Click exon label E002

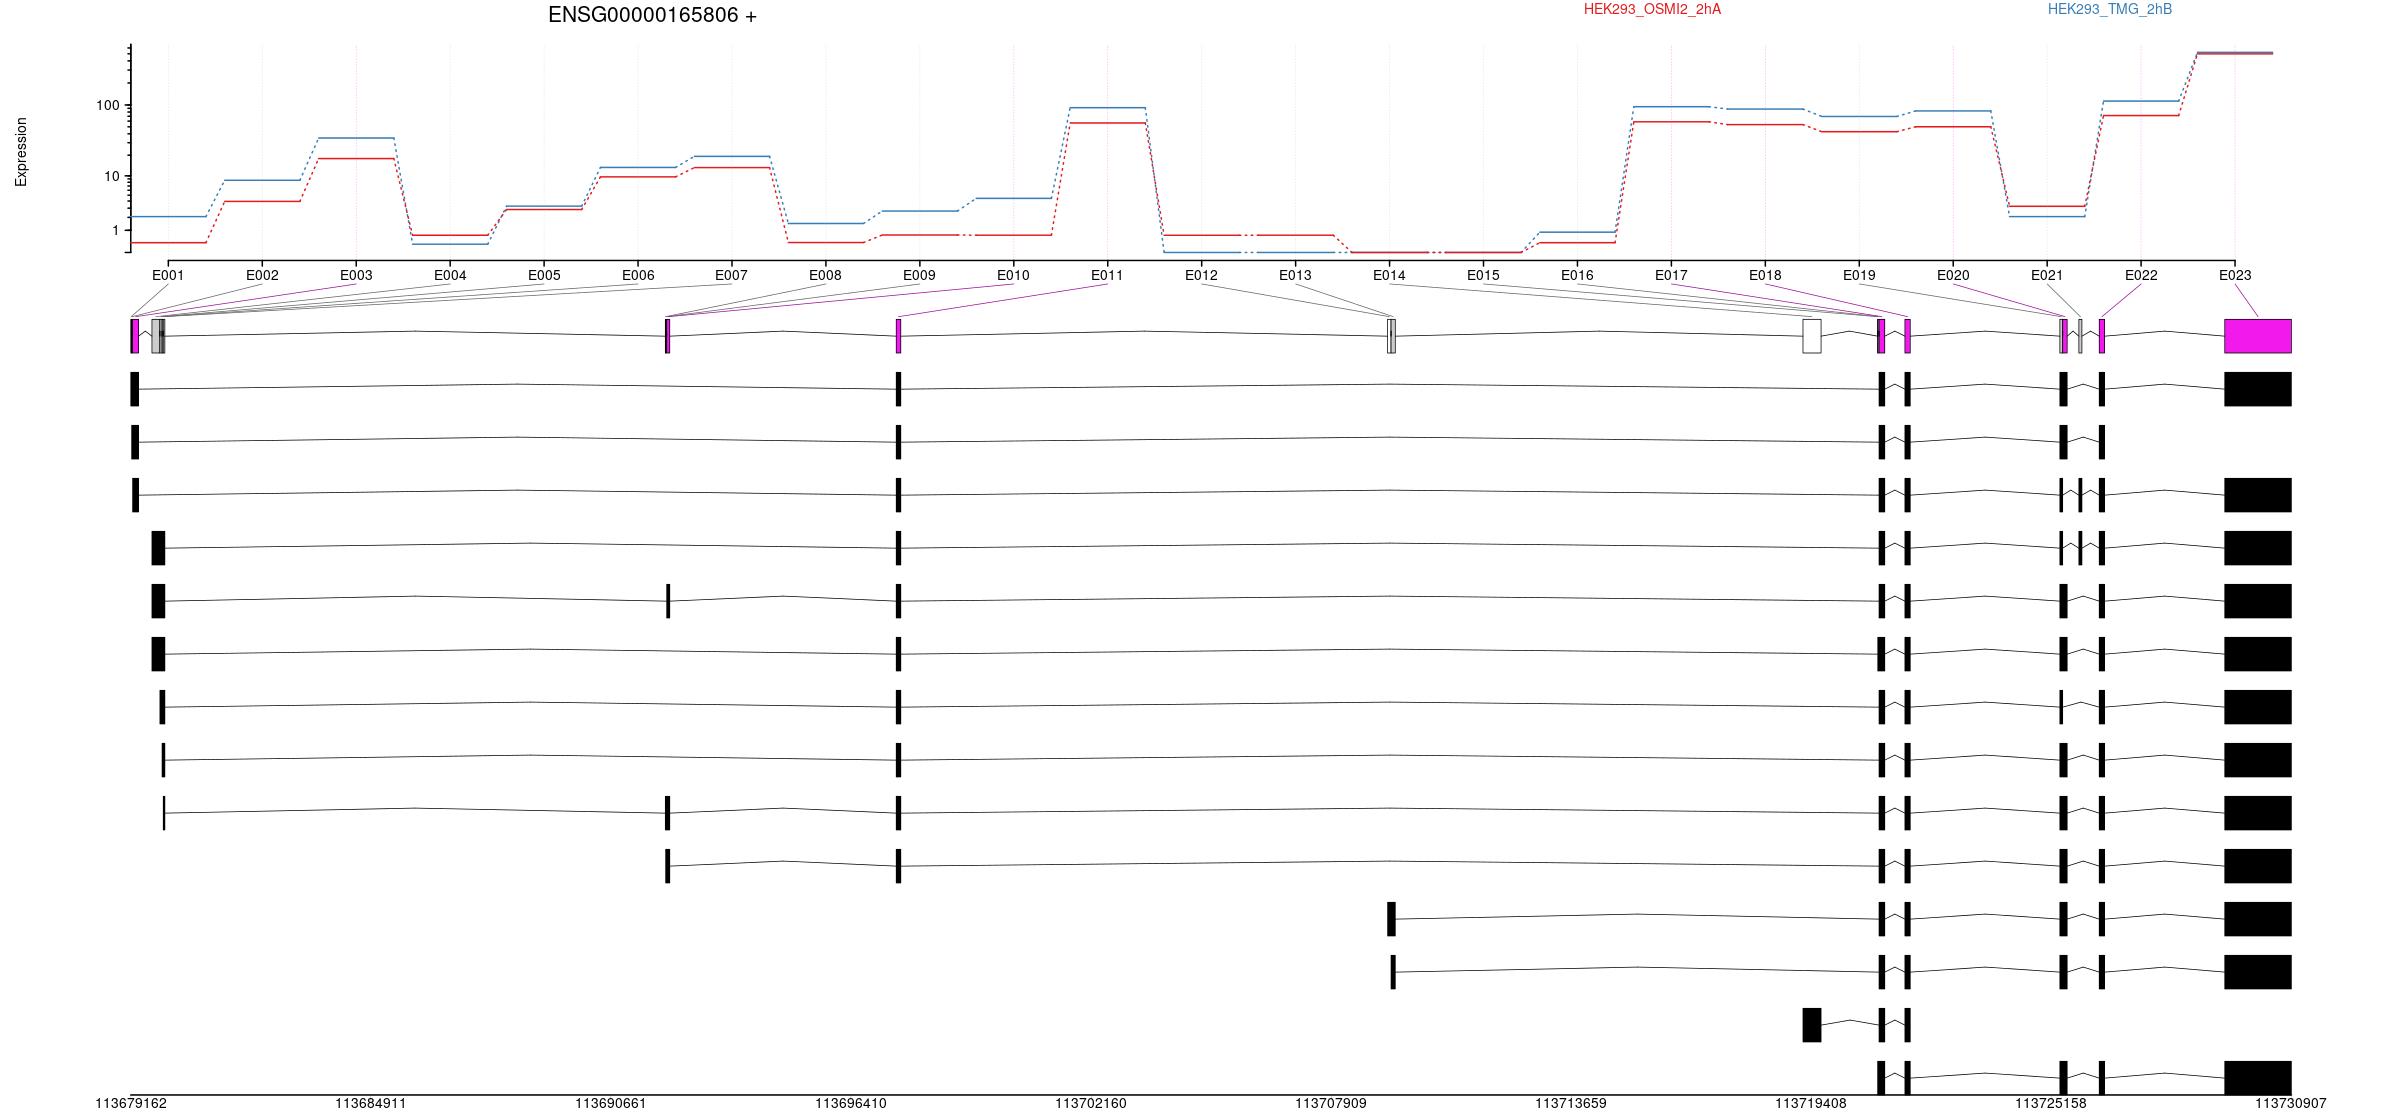[262, 275]
